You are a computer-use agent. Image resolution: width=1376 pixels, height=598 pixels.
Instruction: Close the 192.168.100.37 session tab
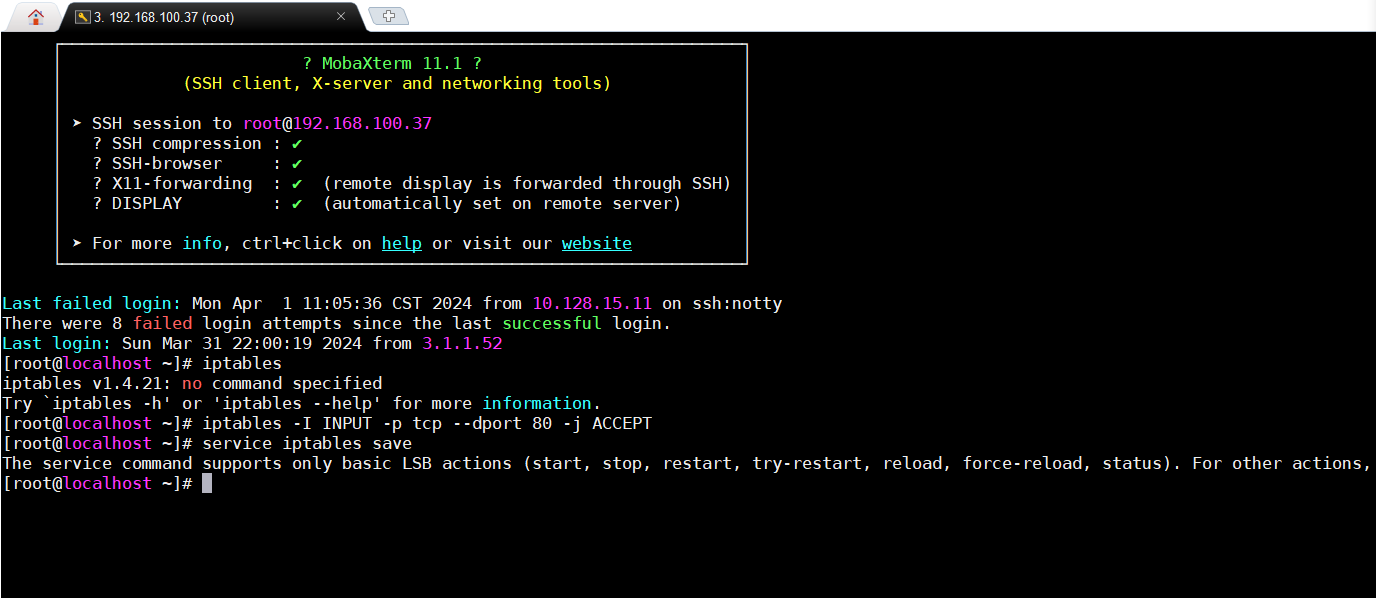click(341, 16)
